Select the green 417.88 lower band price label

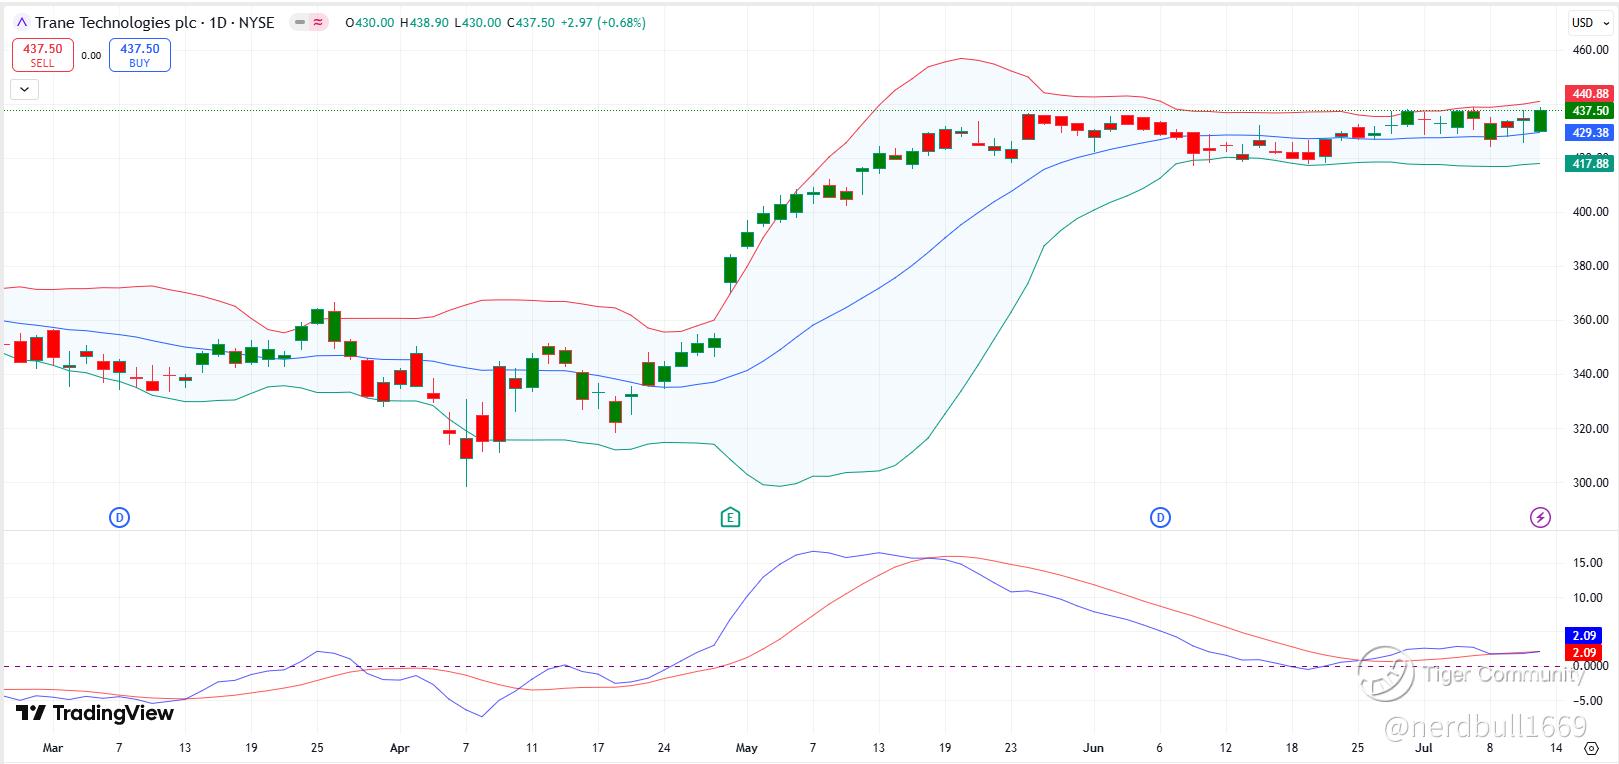[1590, 163]
